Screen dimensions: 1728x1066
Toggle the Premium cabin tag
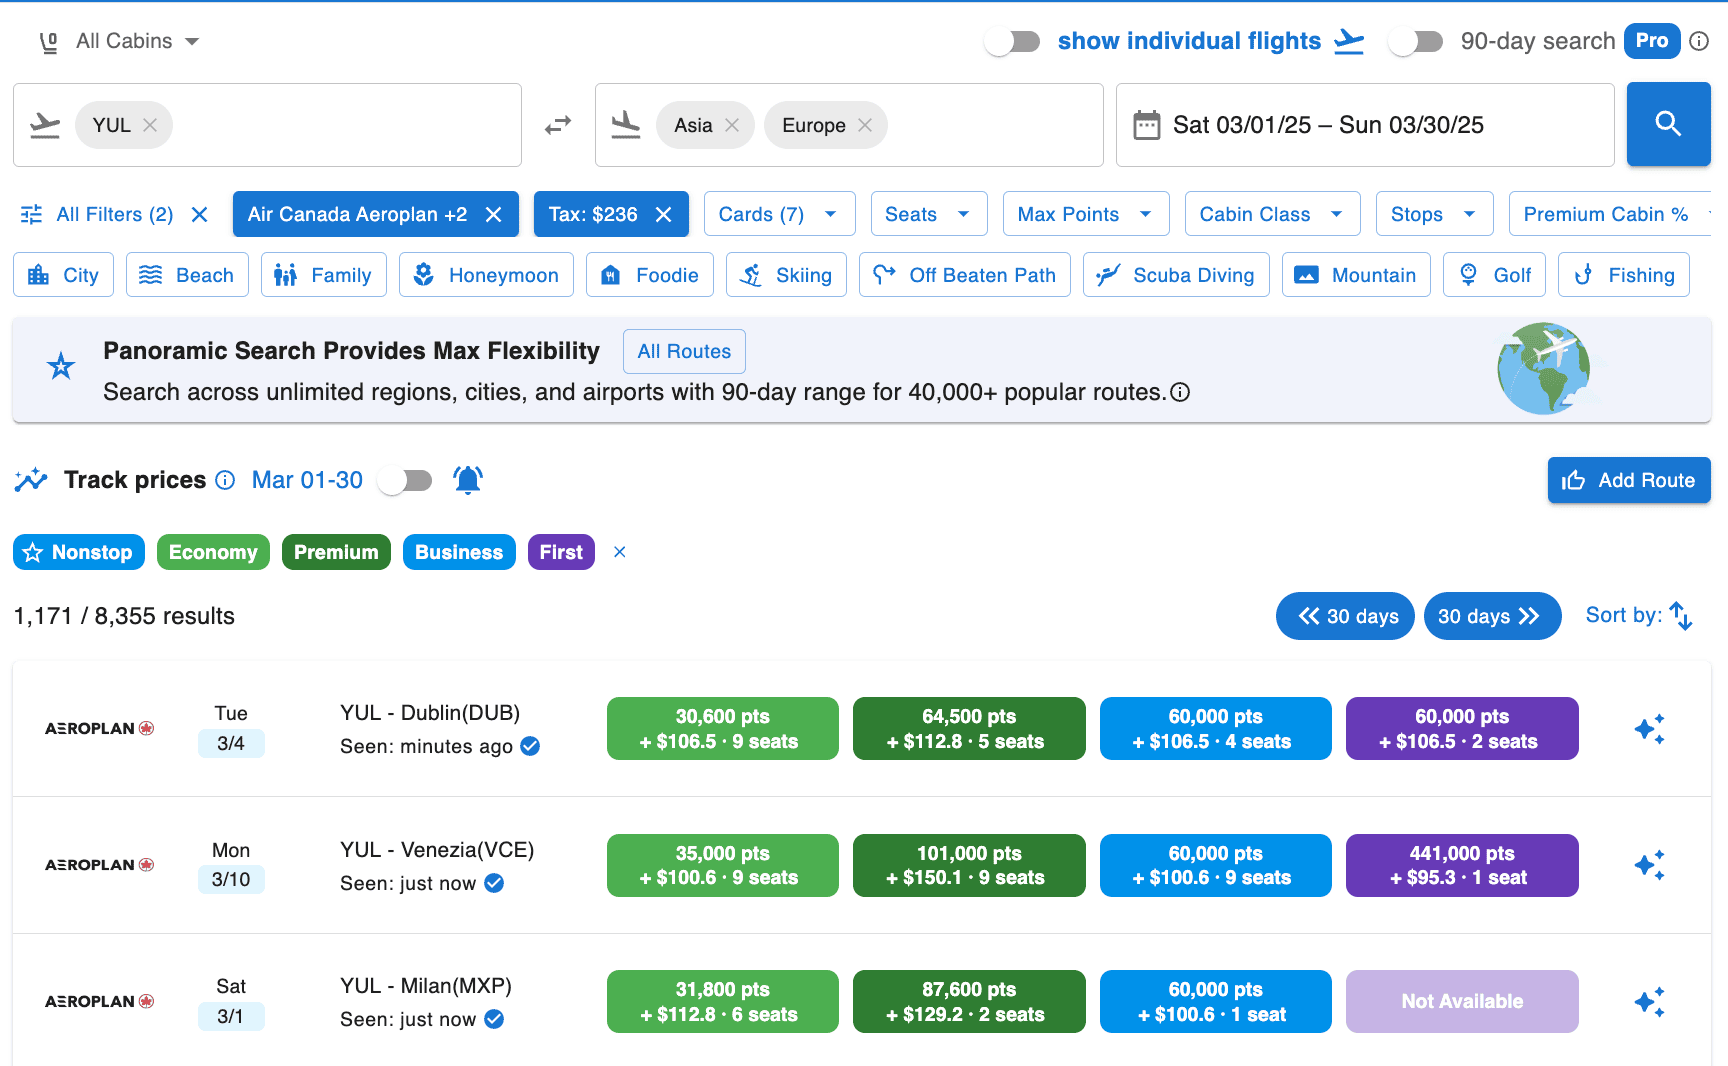tap(336, 552)
